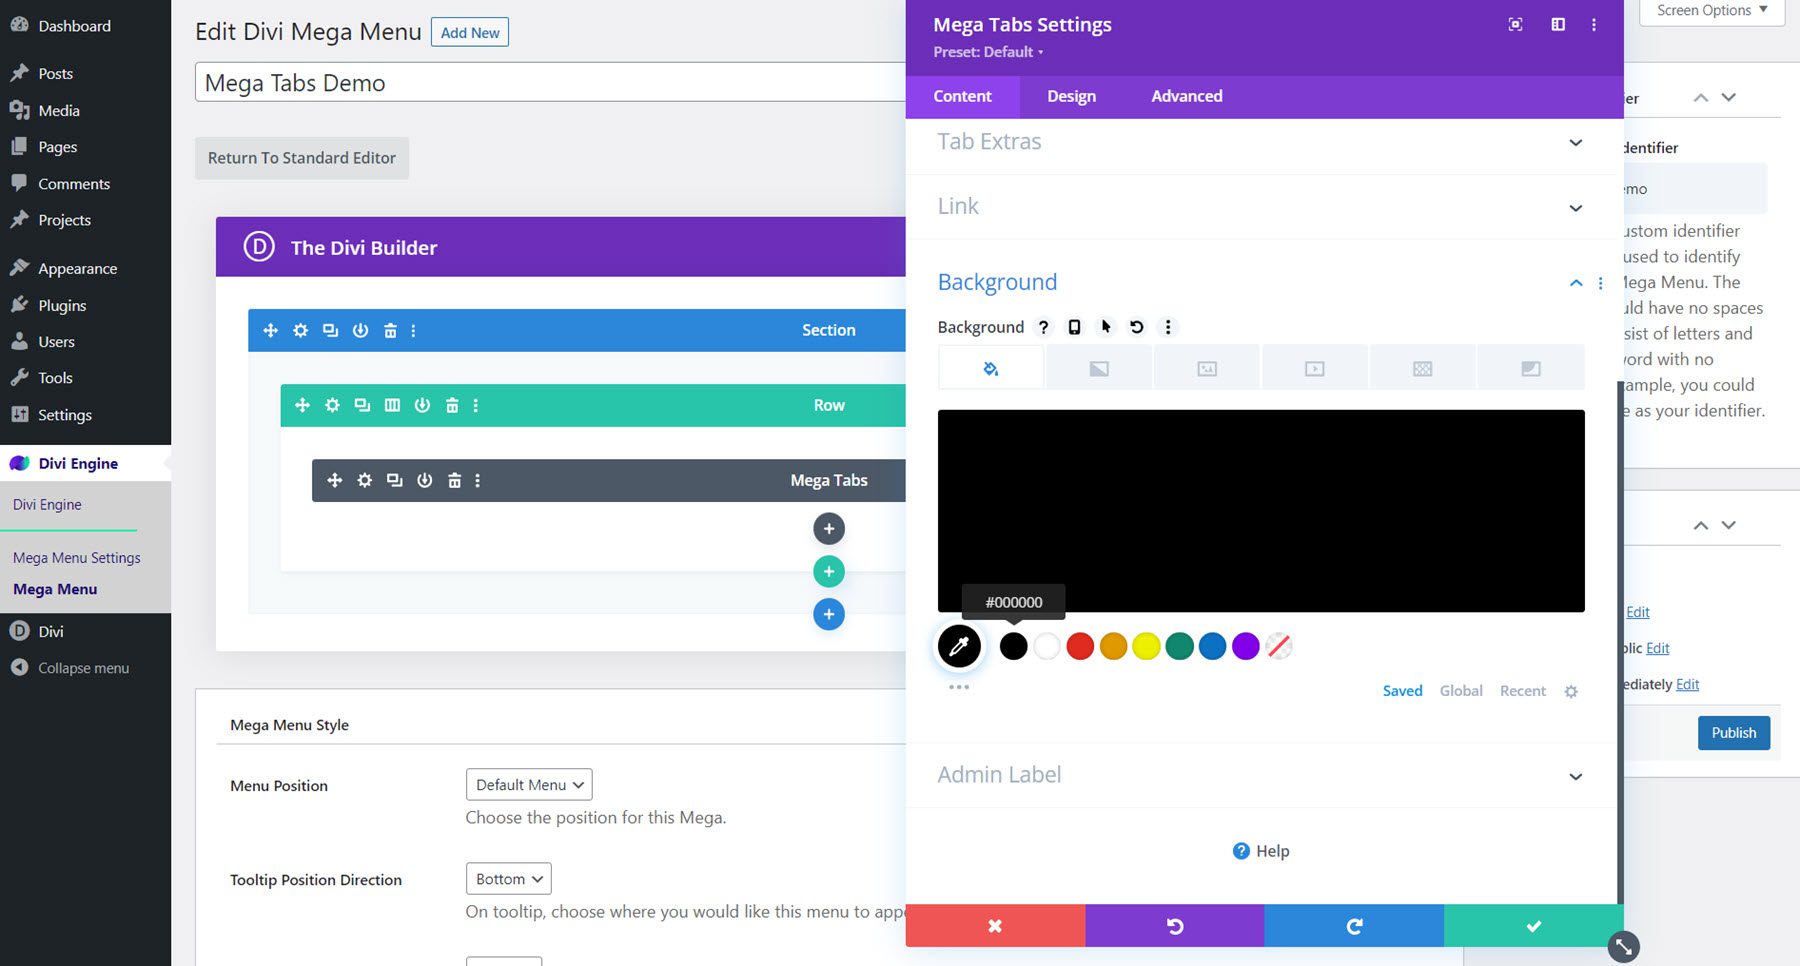The height and width of the screenshot is (966, 1800).
Task: Open the Preset: Default dropdown
Action: [988, 52]
